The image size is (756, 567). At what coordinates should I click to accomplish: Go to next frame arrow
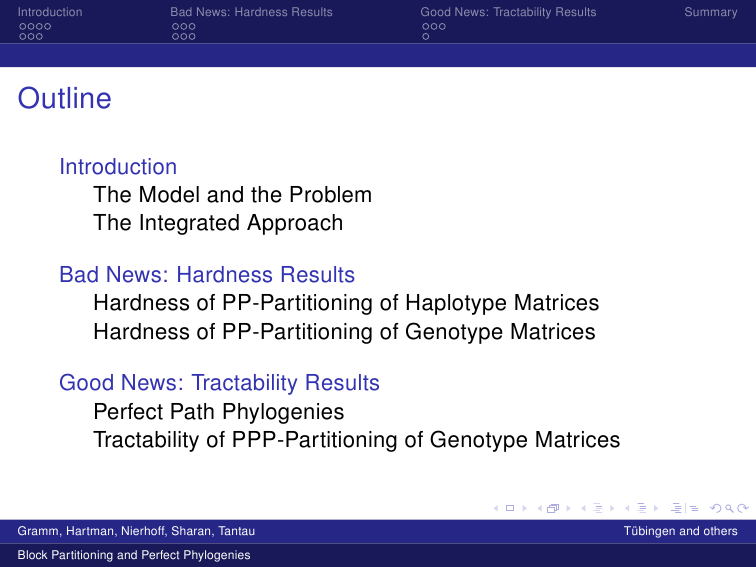[568, 508]
